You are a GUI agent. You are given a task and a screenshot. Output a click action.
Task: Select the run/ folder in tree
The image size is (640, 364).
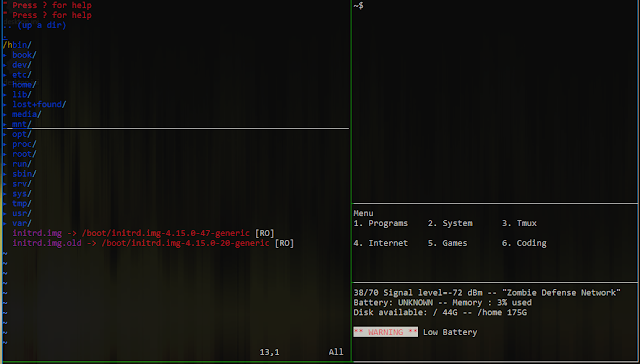(x=22, y=164)
